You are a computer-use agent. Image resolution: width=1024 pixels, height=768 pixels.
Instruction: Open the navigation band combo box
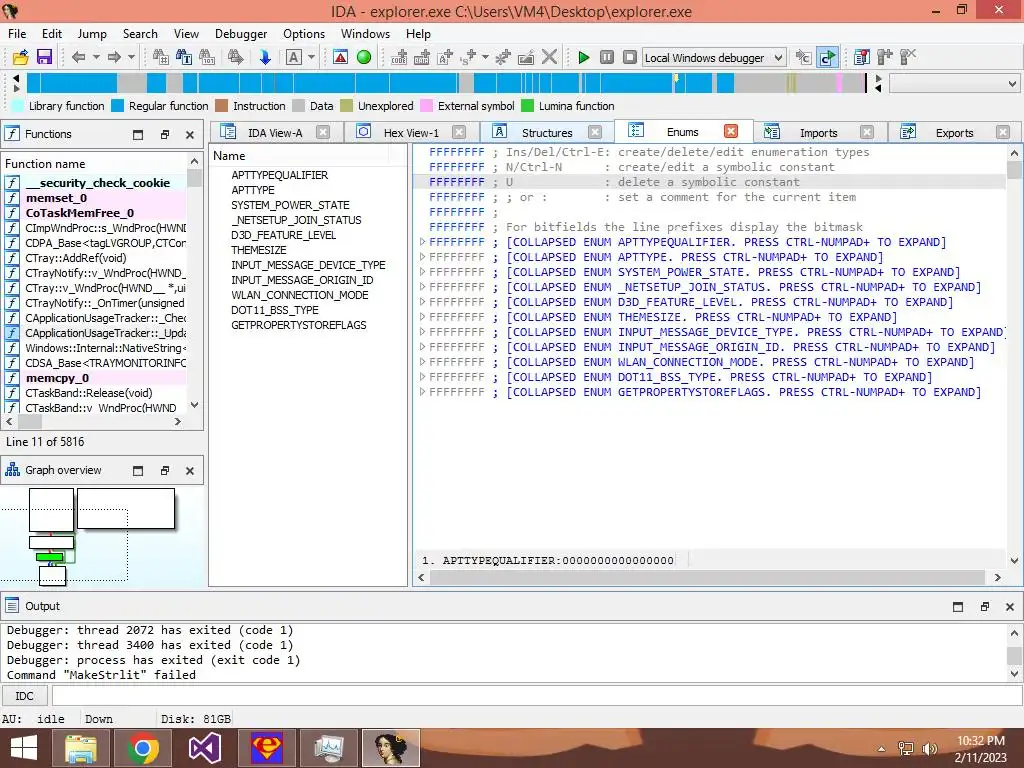click(x=954, y=83)
